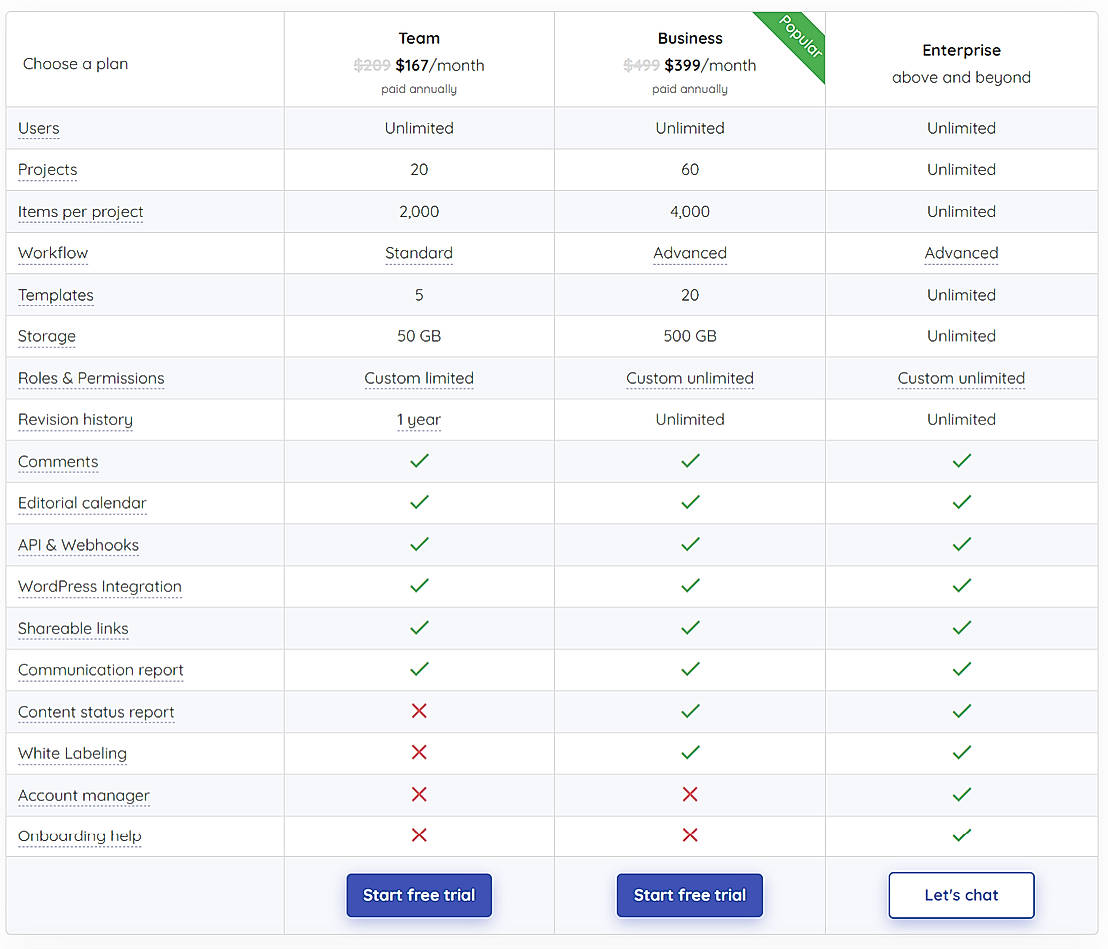This screenshot has width=1108, height=949.
Task: Click the Content status report label
Action: tap(96, 712)
